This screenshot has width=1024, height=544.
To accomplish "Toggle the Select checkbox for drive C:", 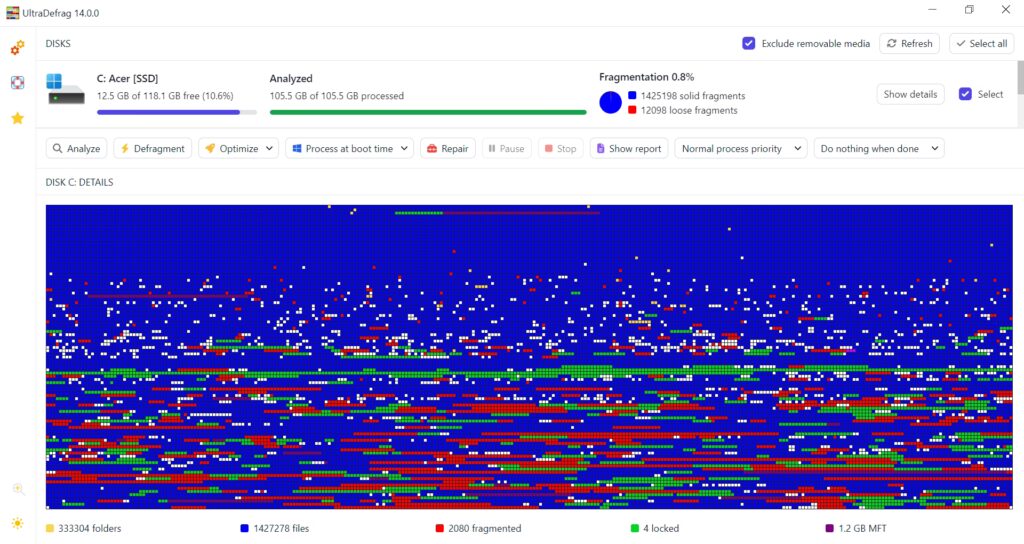I will [965, 94].
